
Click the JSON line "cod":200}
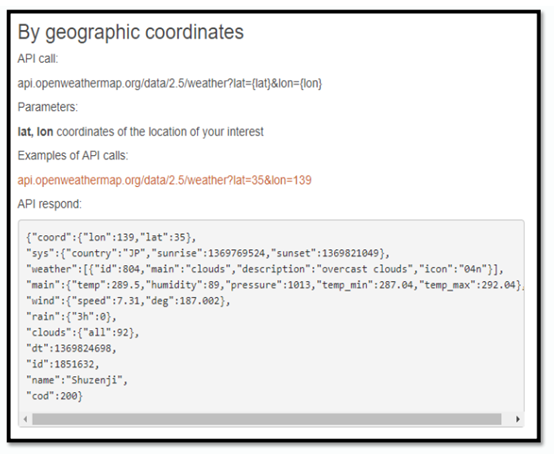coord(54,396)
